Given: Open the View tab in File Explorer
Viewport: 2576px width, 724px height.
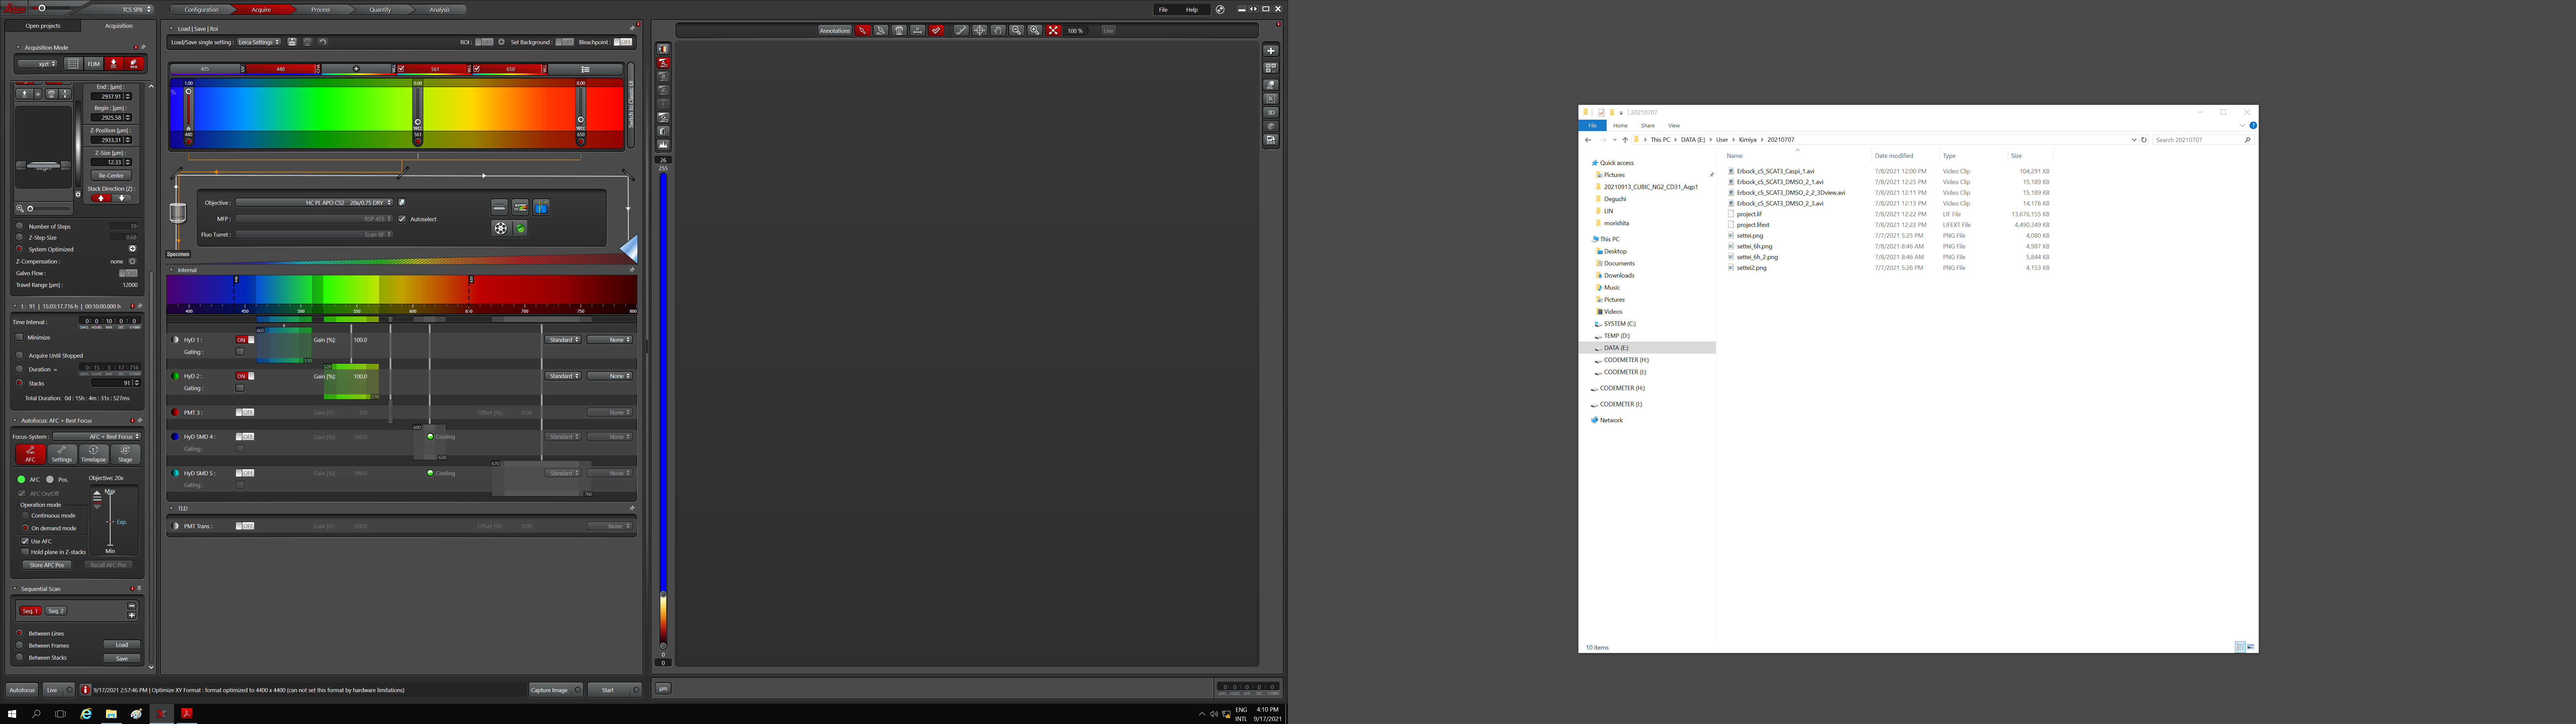Looking at the screenshot, I should point(1674,126).
